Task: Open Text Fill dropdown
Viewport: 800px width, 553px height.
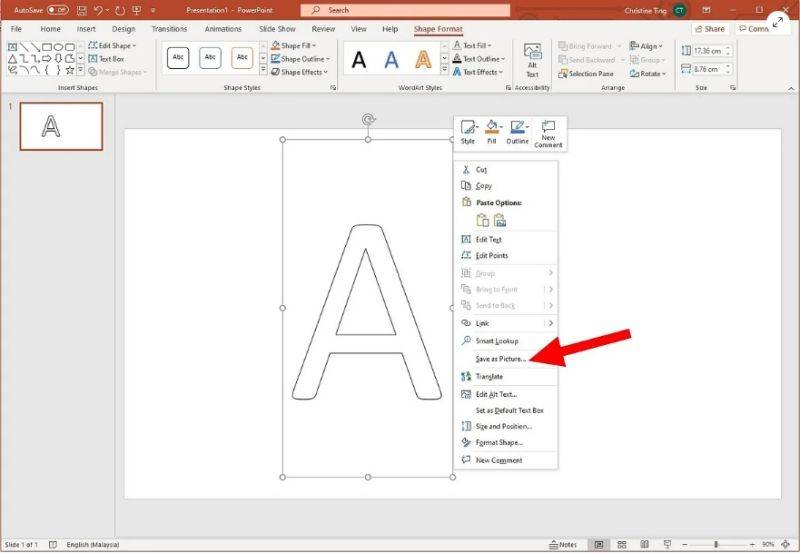Action: tap(472, 45)
